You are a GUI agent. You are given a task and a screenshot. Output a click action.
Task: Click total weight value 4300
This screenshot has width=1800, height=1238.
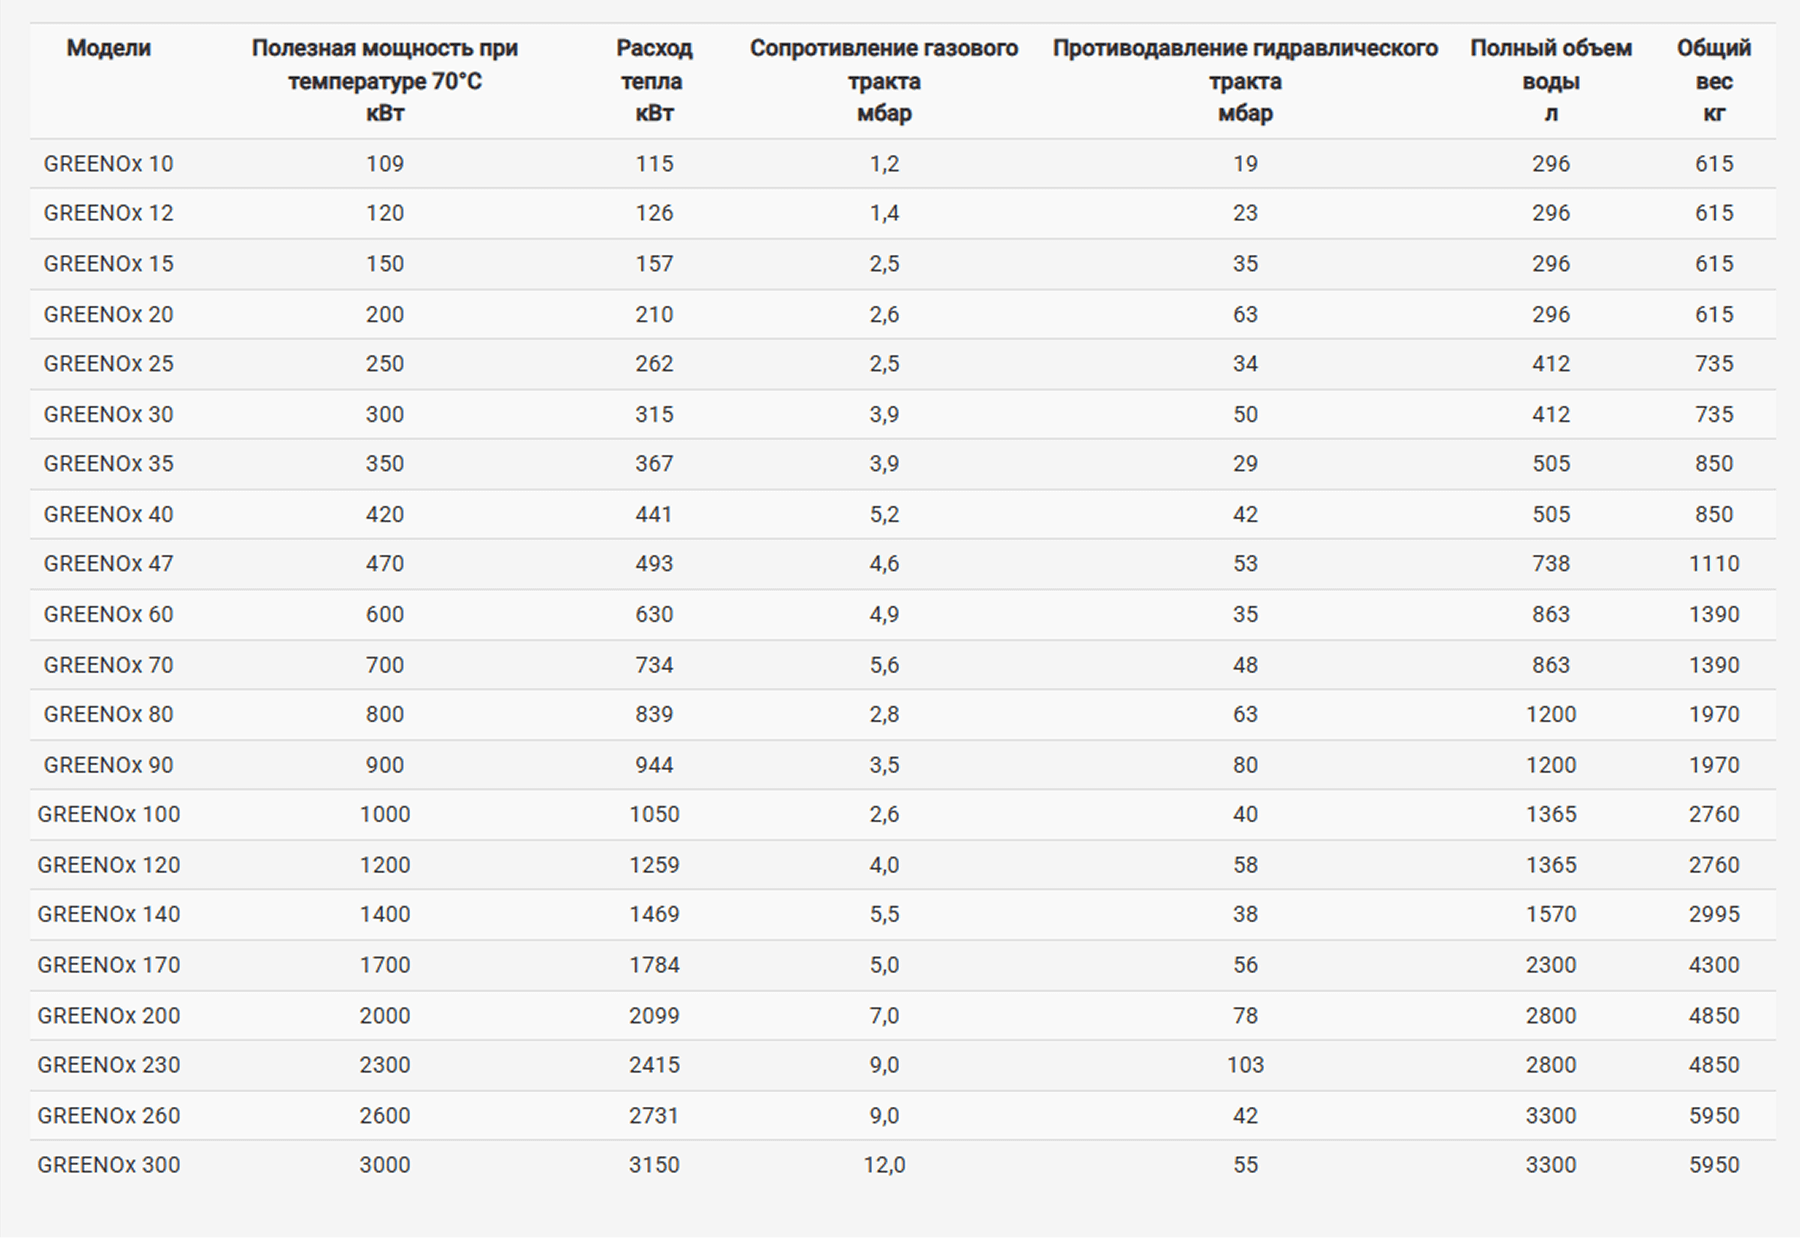(x=1713, y=965)
